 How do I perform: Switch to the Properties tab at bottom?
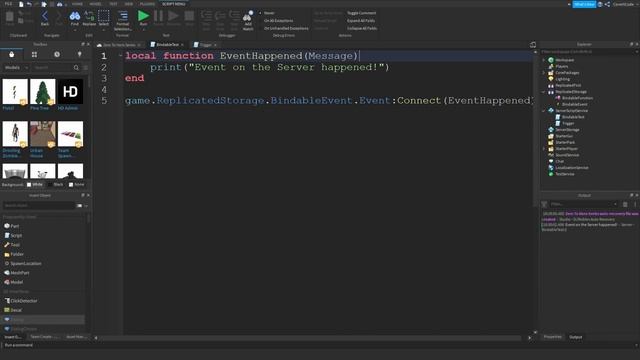coord(552,337)
